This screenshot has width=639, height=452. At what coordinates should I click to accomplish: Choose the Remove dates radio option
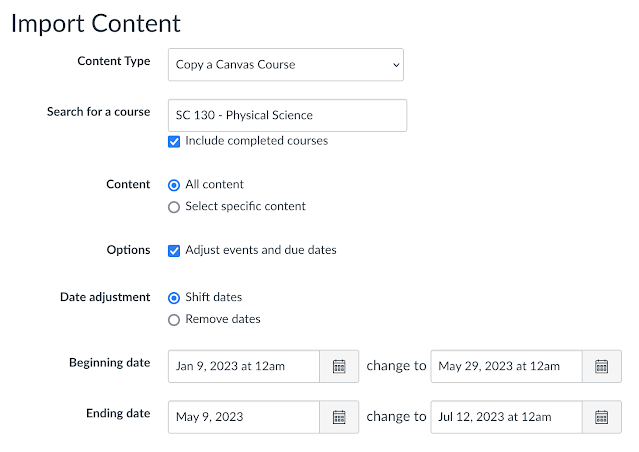175,319
